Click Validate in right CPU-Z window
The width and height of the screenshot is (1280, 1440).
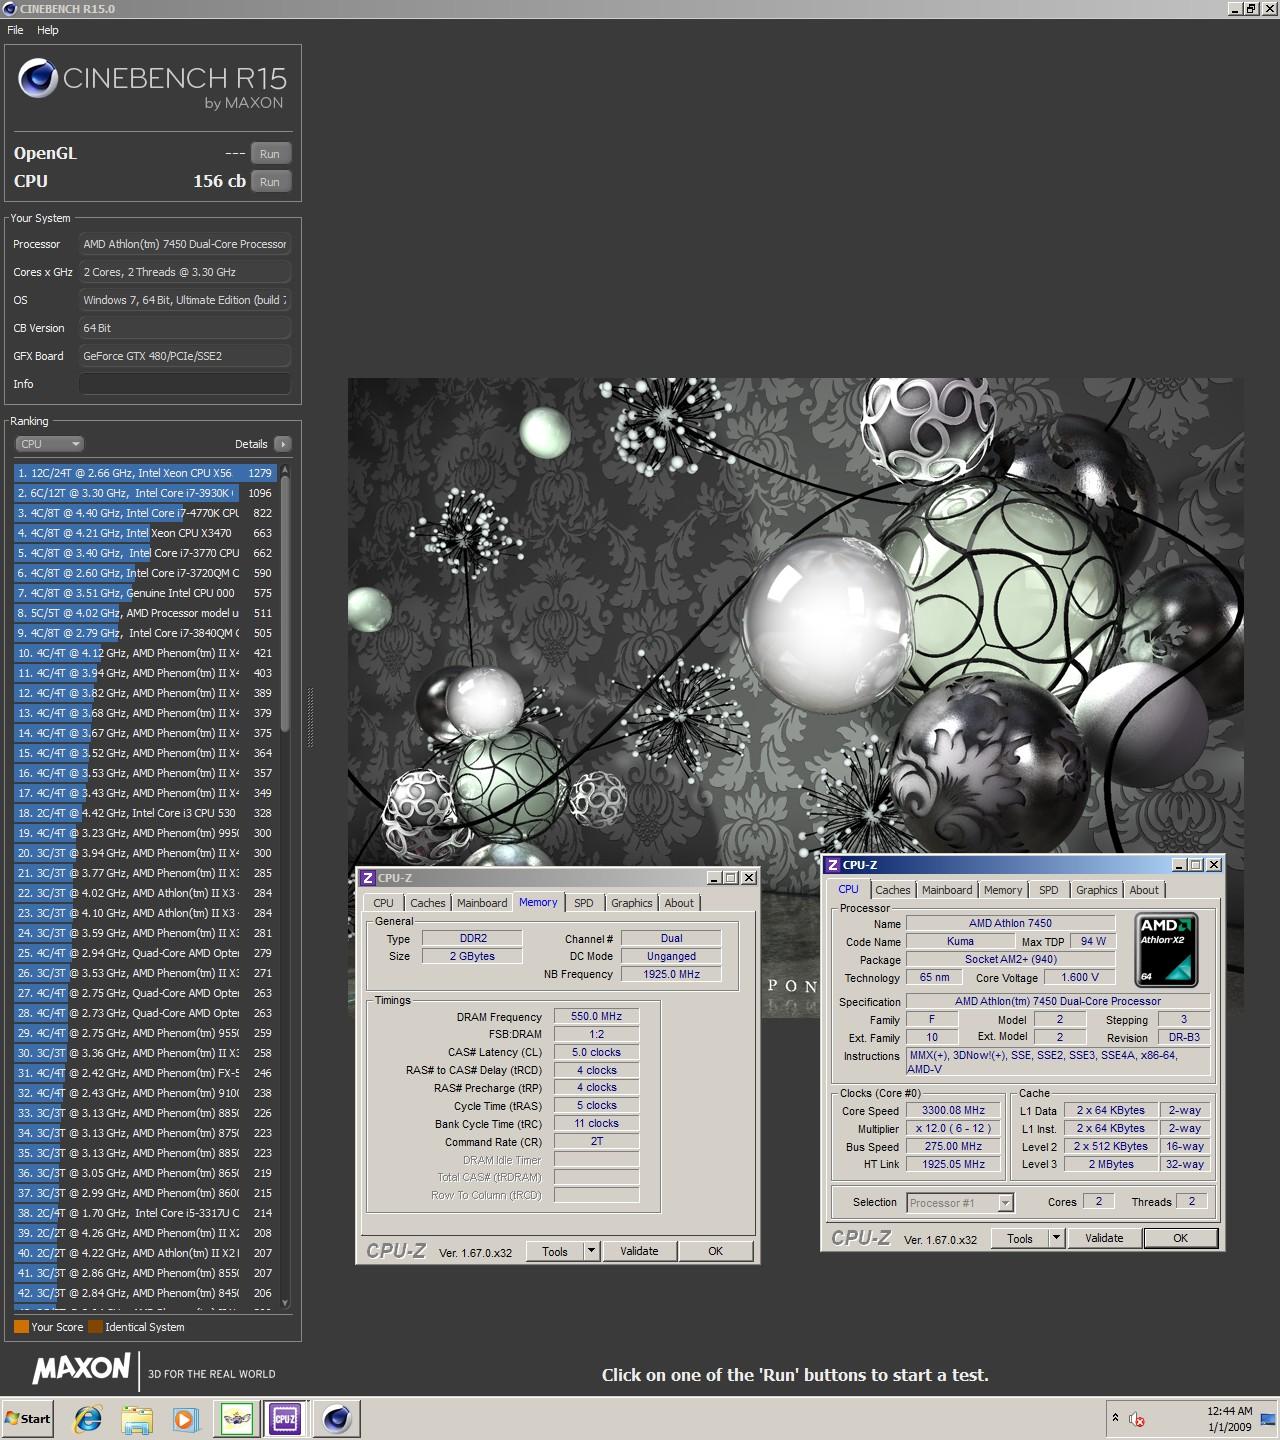coord(1104,1238)
